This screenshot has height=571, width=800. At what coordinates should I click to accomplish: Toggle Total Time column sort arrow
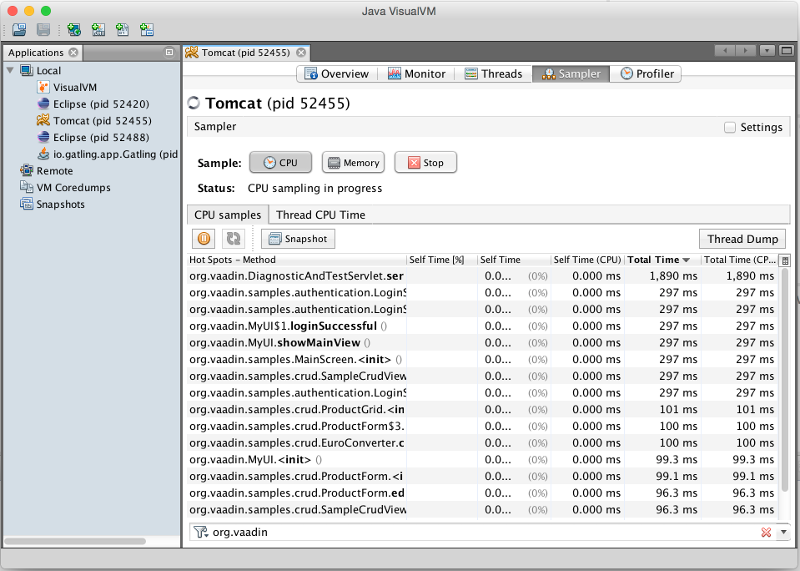tap(686, 260)
